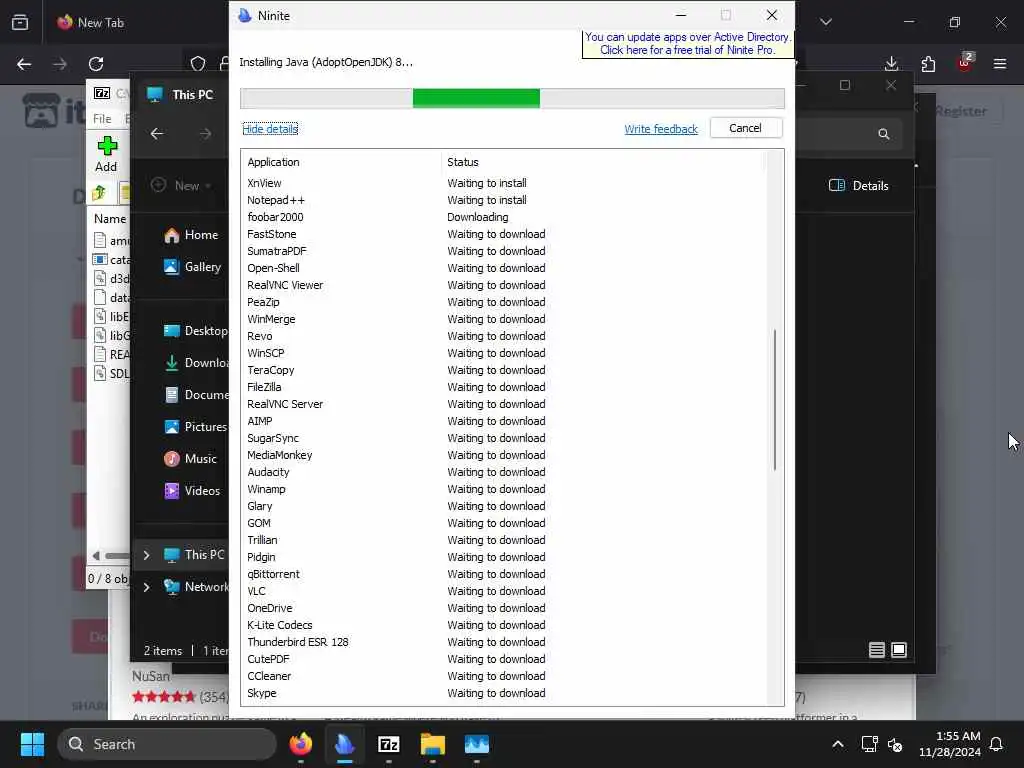1024x768 pixels.
Task: Click Firefox forward button
Action: pos(59,64)
